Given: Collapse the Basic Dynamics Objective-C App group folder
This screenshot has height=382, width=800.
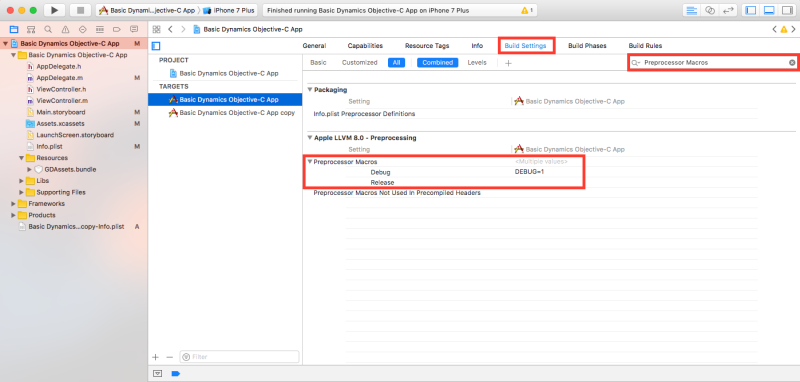Looking at the screenshot, I should pos(13,55).
